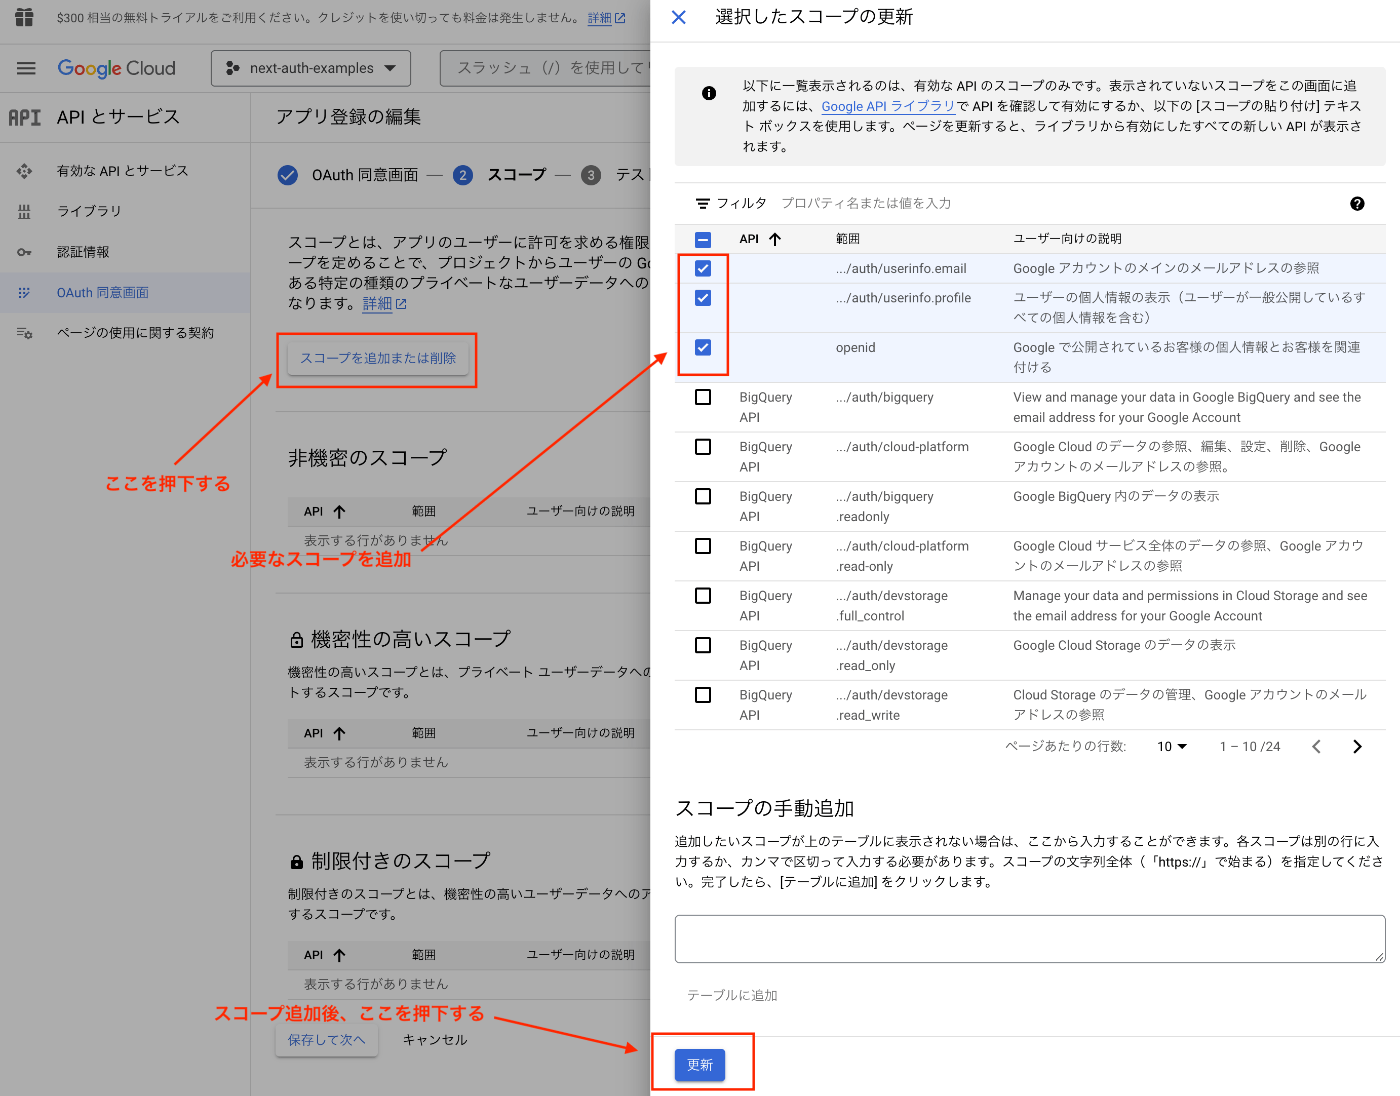Screen dimensions: 1400x1096
Task: Click テーブルに追加 button
Action: tap(732, 995)
